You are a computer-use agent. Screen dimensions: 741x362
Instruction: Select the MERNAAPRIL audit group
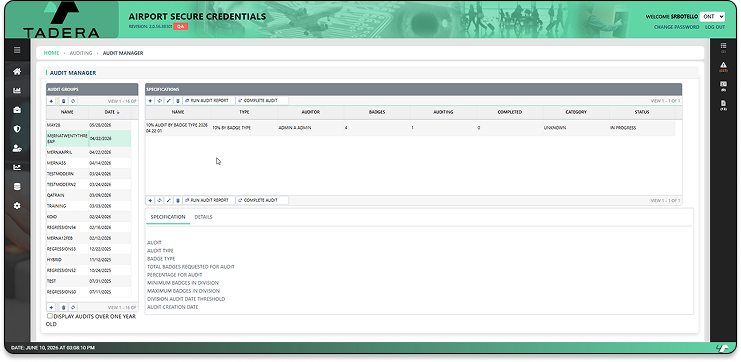[x=88, y=153]
